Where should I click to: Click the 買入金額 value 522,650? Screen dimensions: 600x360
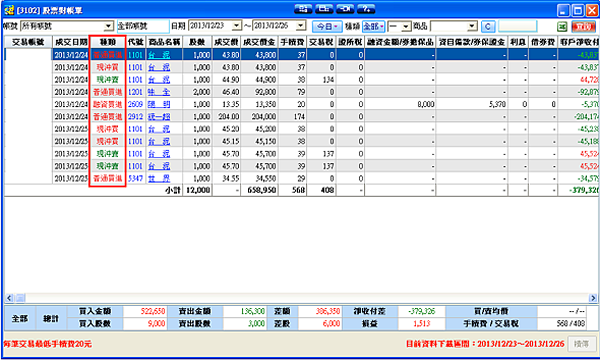point(153,311)
